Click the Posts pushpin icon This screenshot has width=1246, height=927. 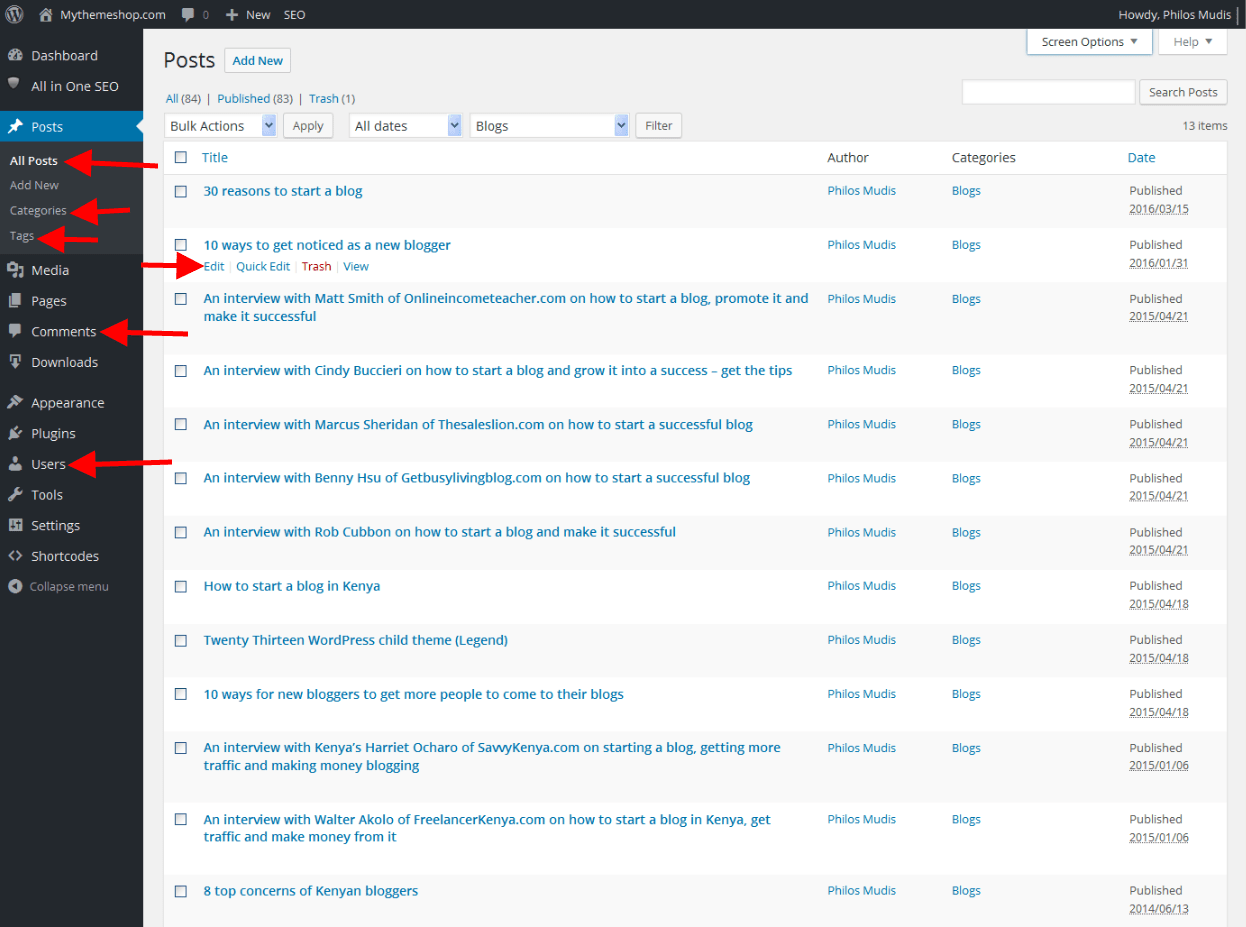[x=15, y=127]
